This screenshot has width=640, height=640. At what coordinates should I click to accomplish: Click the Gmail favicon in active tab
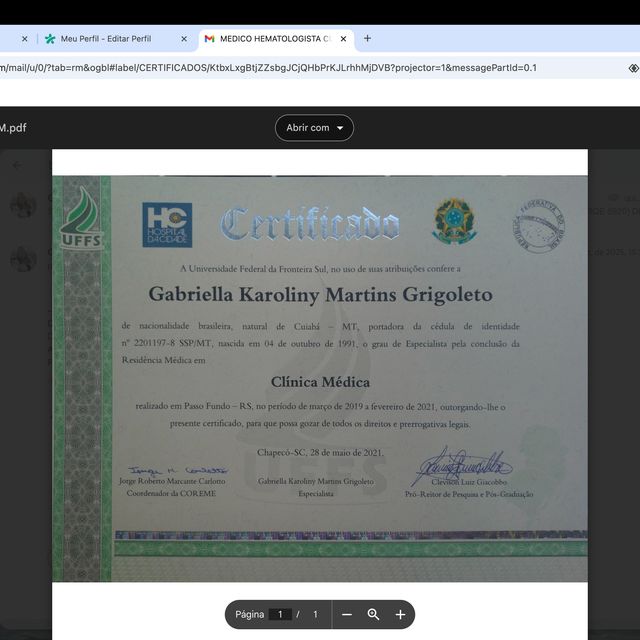coord(209,39)
